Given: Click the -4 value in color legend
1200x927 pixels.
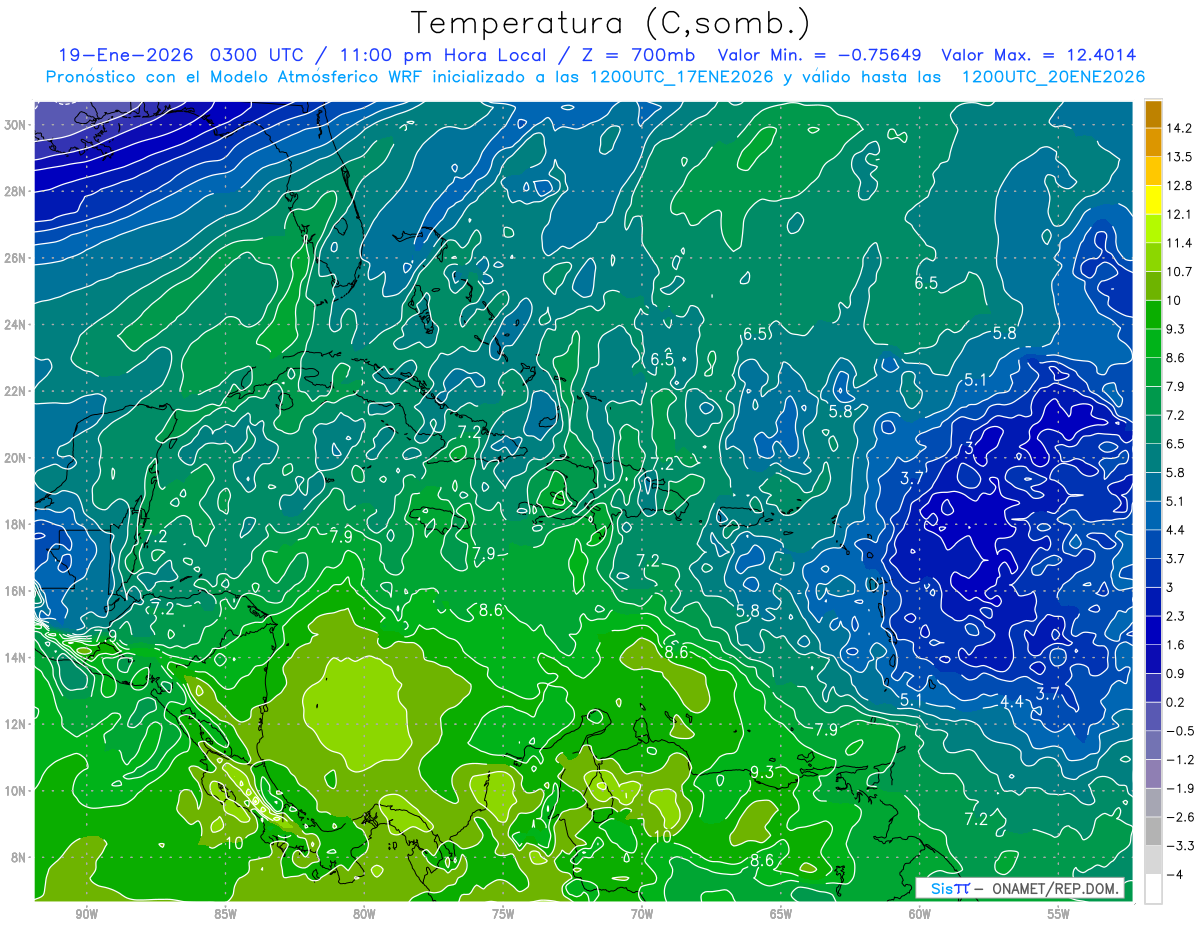Looking at the screenshot, I should 1175,874.
